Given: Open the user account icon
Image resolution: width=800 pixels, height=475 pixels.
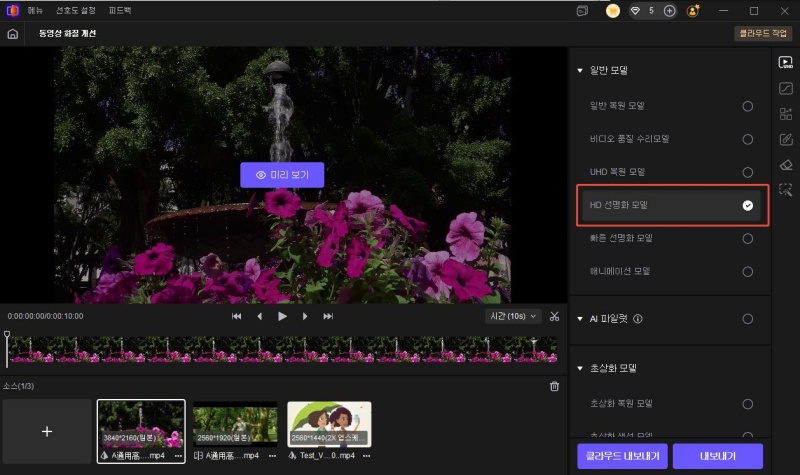Looking at the screenshot, I should click(x=694, y=11).
